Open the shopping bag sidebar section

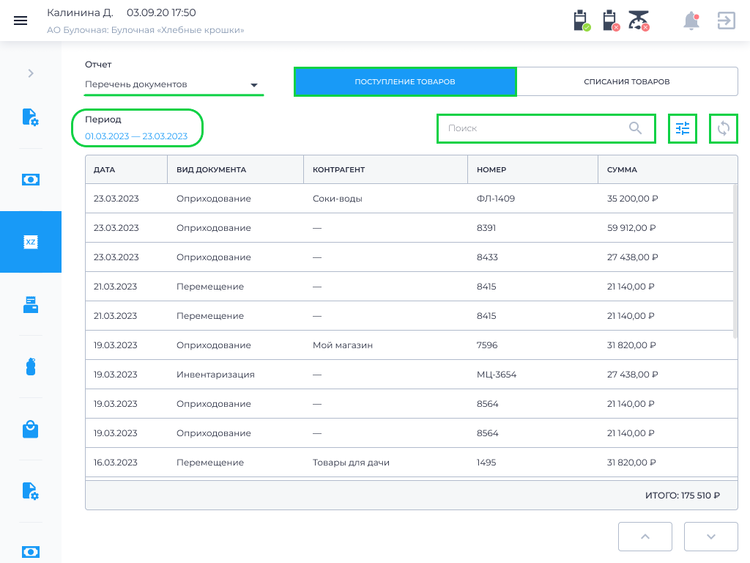pos(31,429)
